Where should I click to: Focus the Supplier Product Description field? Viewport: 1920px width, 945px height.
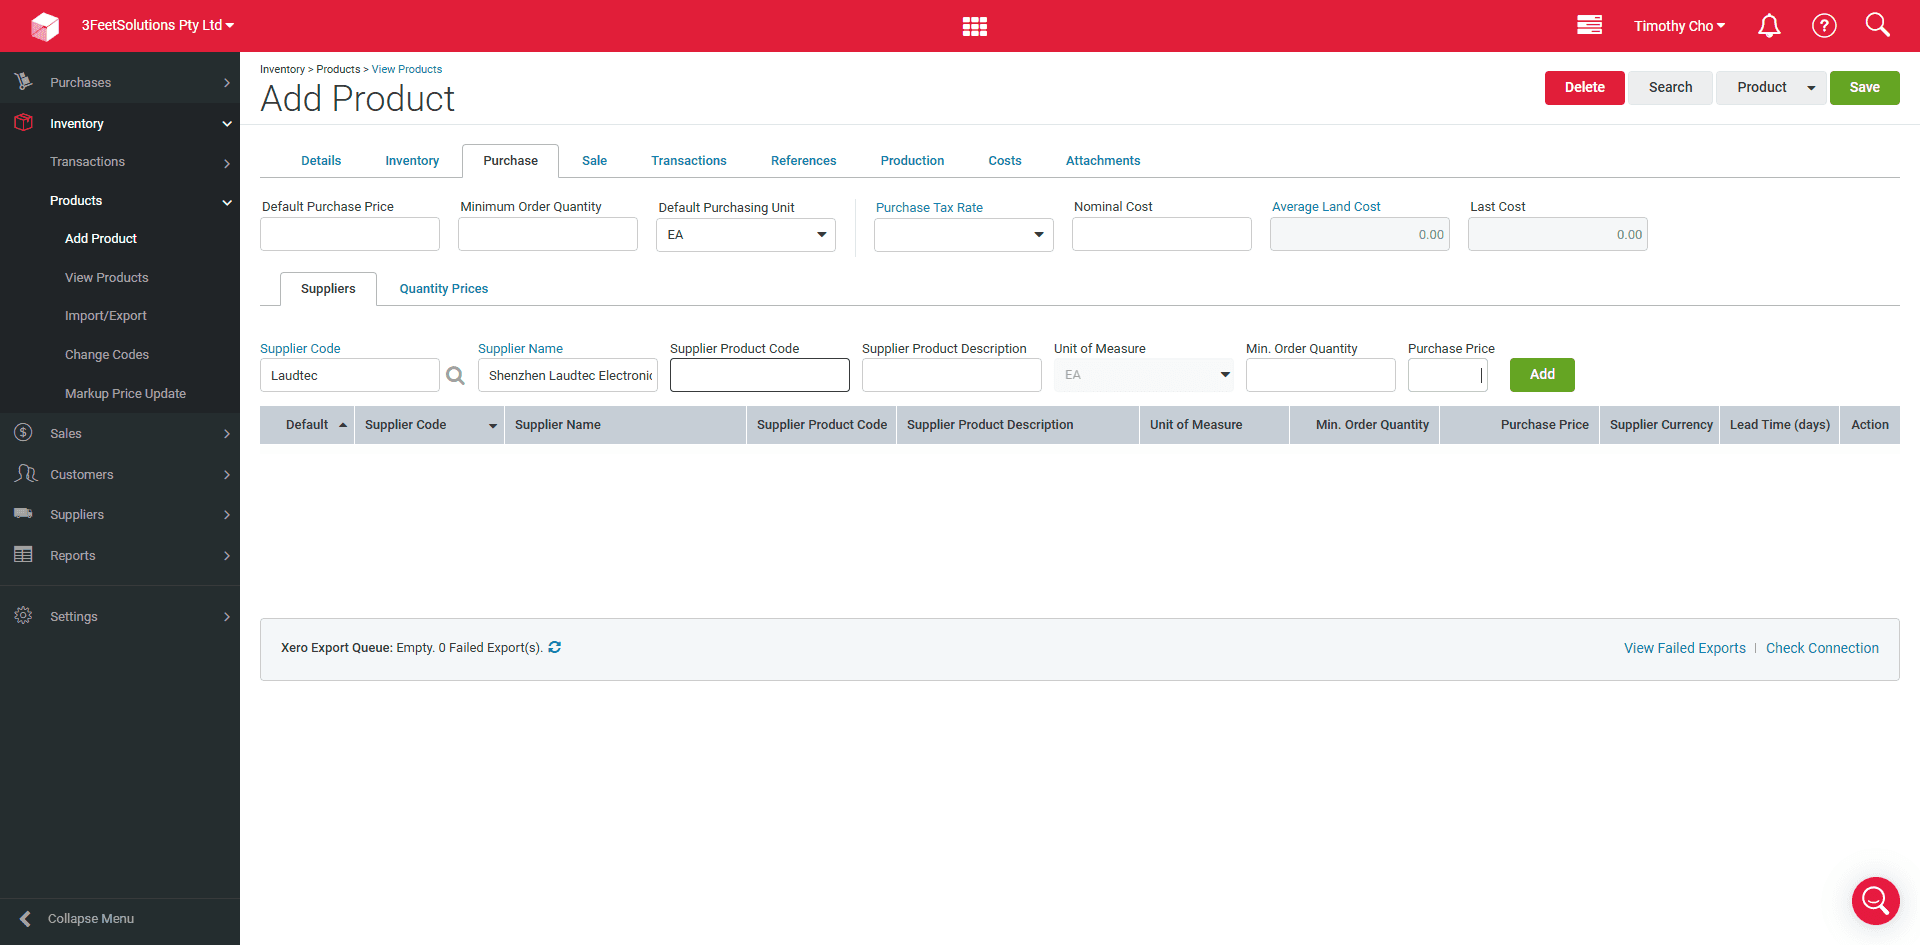coord(952,375)
